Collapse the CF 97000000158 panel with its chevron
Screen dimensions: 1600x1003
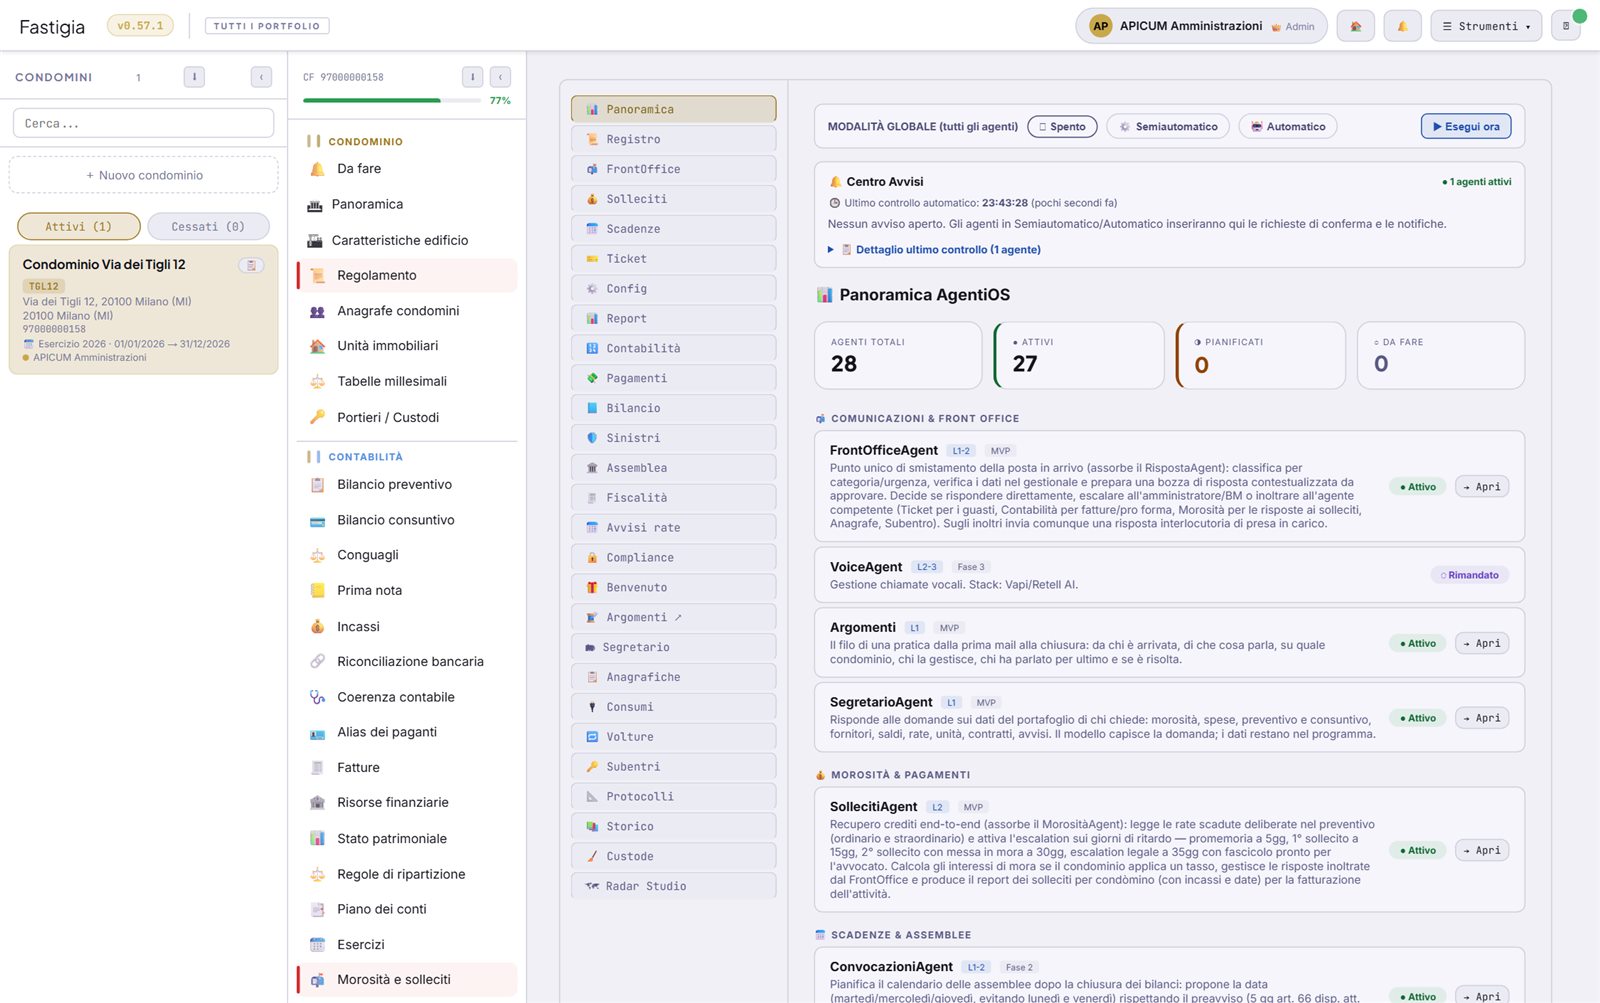coord(501,77)
